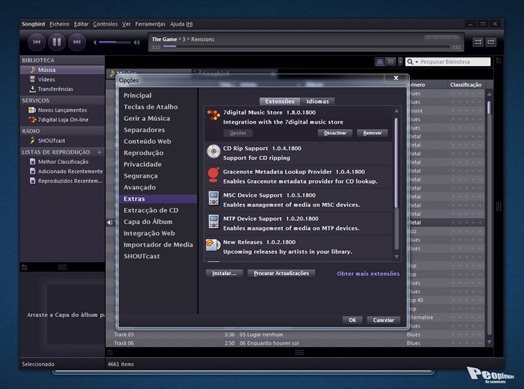This screenshot has height=389, width=524.
Task: Click the speaker icon right of volume
Action: 137,42
